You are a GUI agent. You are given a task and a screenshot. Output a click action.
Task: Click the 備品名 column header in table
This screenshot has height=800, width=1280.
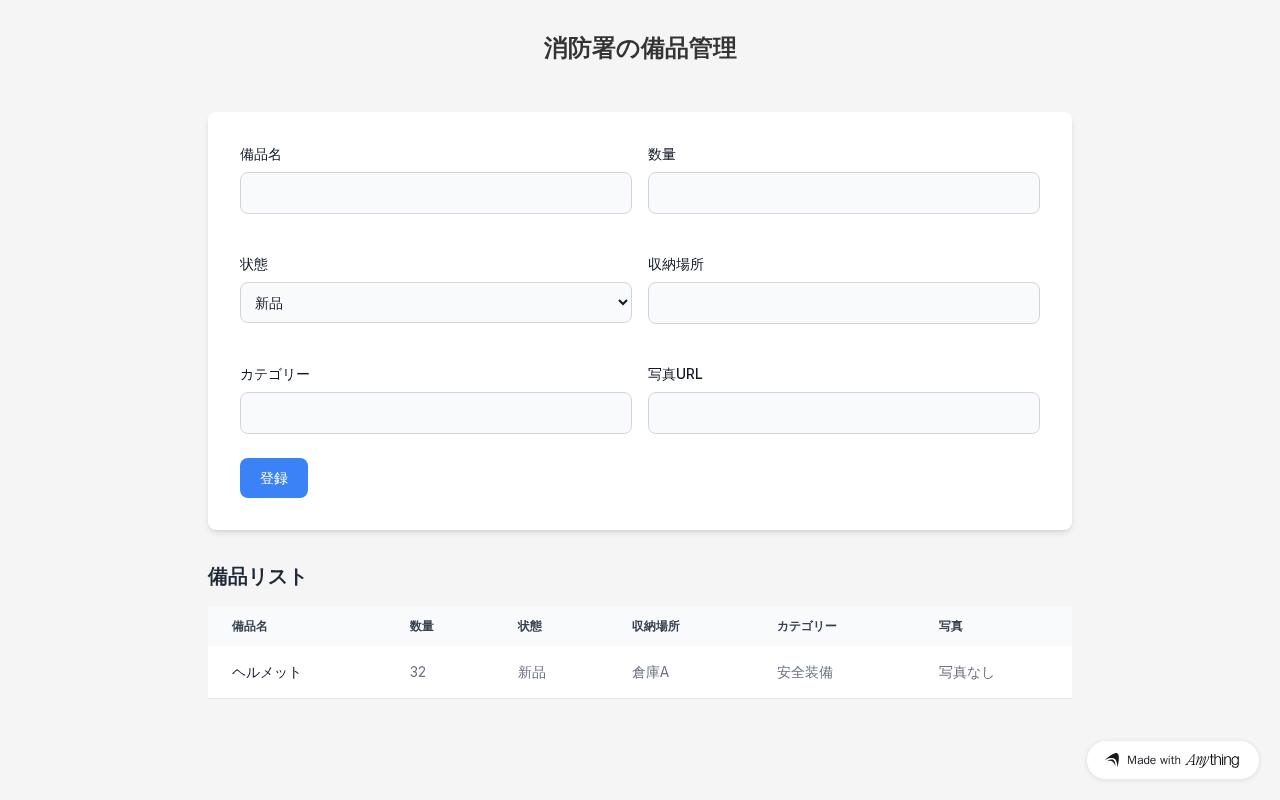pos(250,626)
